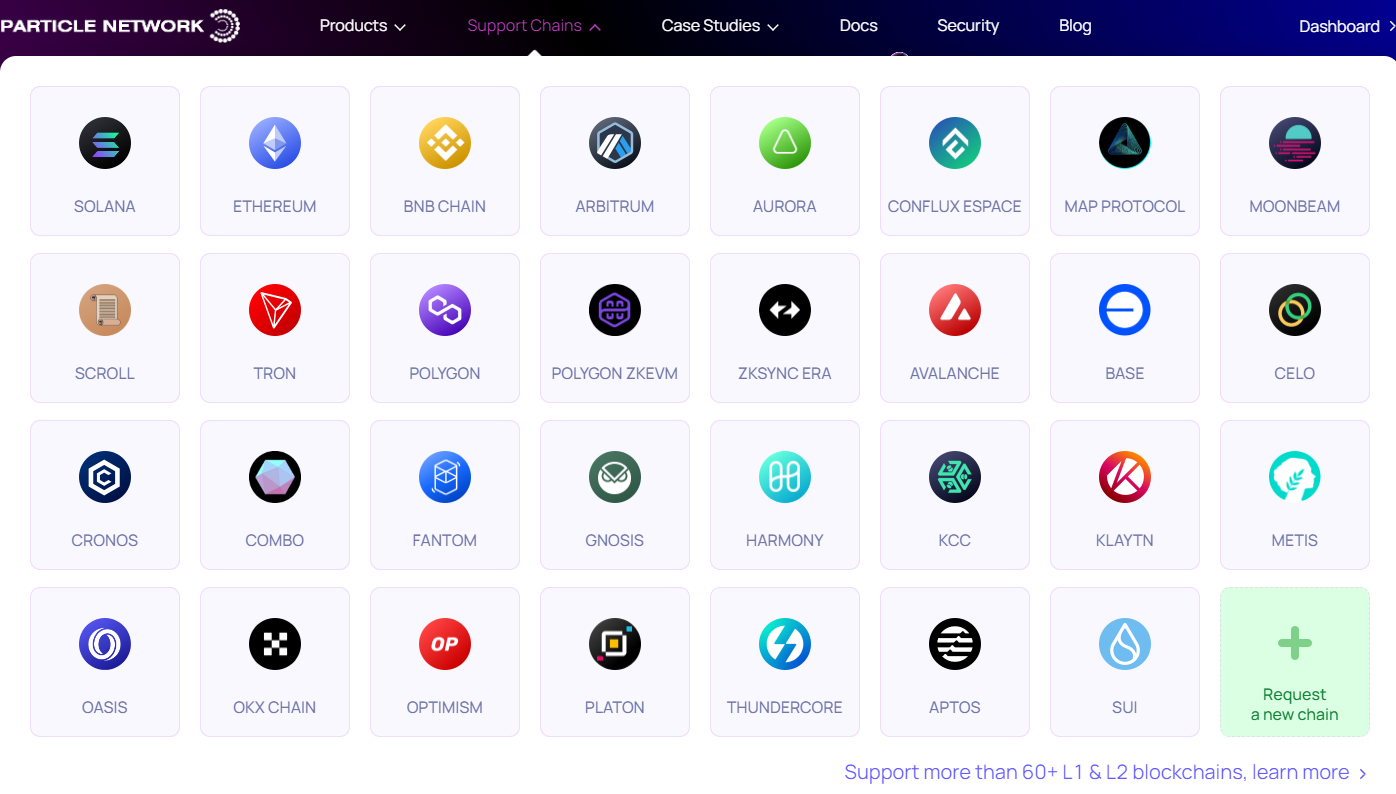Click the red OP Optimism logo
The height and width of the screenshot is (794, 1396).
coord(445,644)
